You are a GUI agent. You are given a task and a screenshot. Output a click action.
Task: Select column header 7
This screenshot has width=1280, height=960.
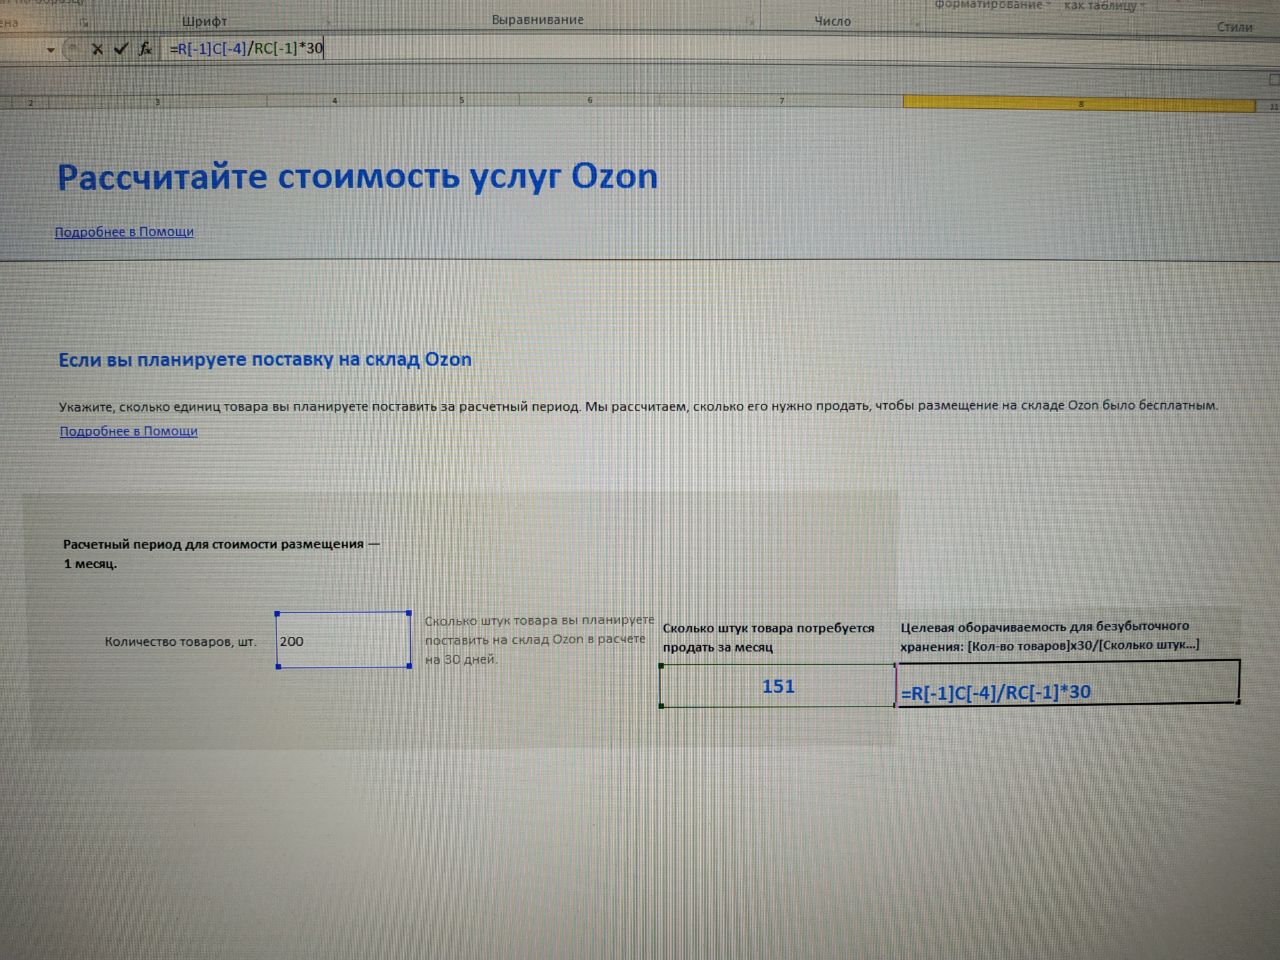781,101
